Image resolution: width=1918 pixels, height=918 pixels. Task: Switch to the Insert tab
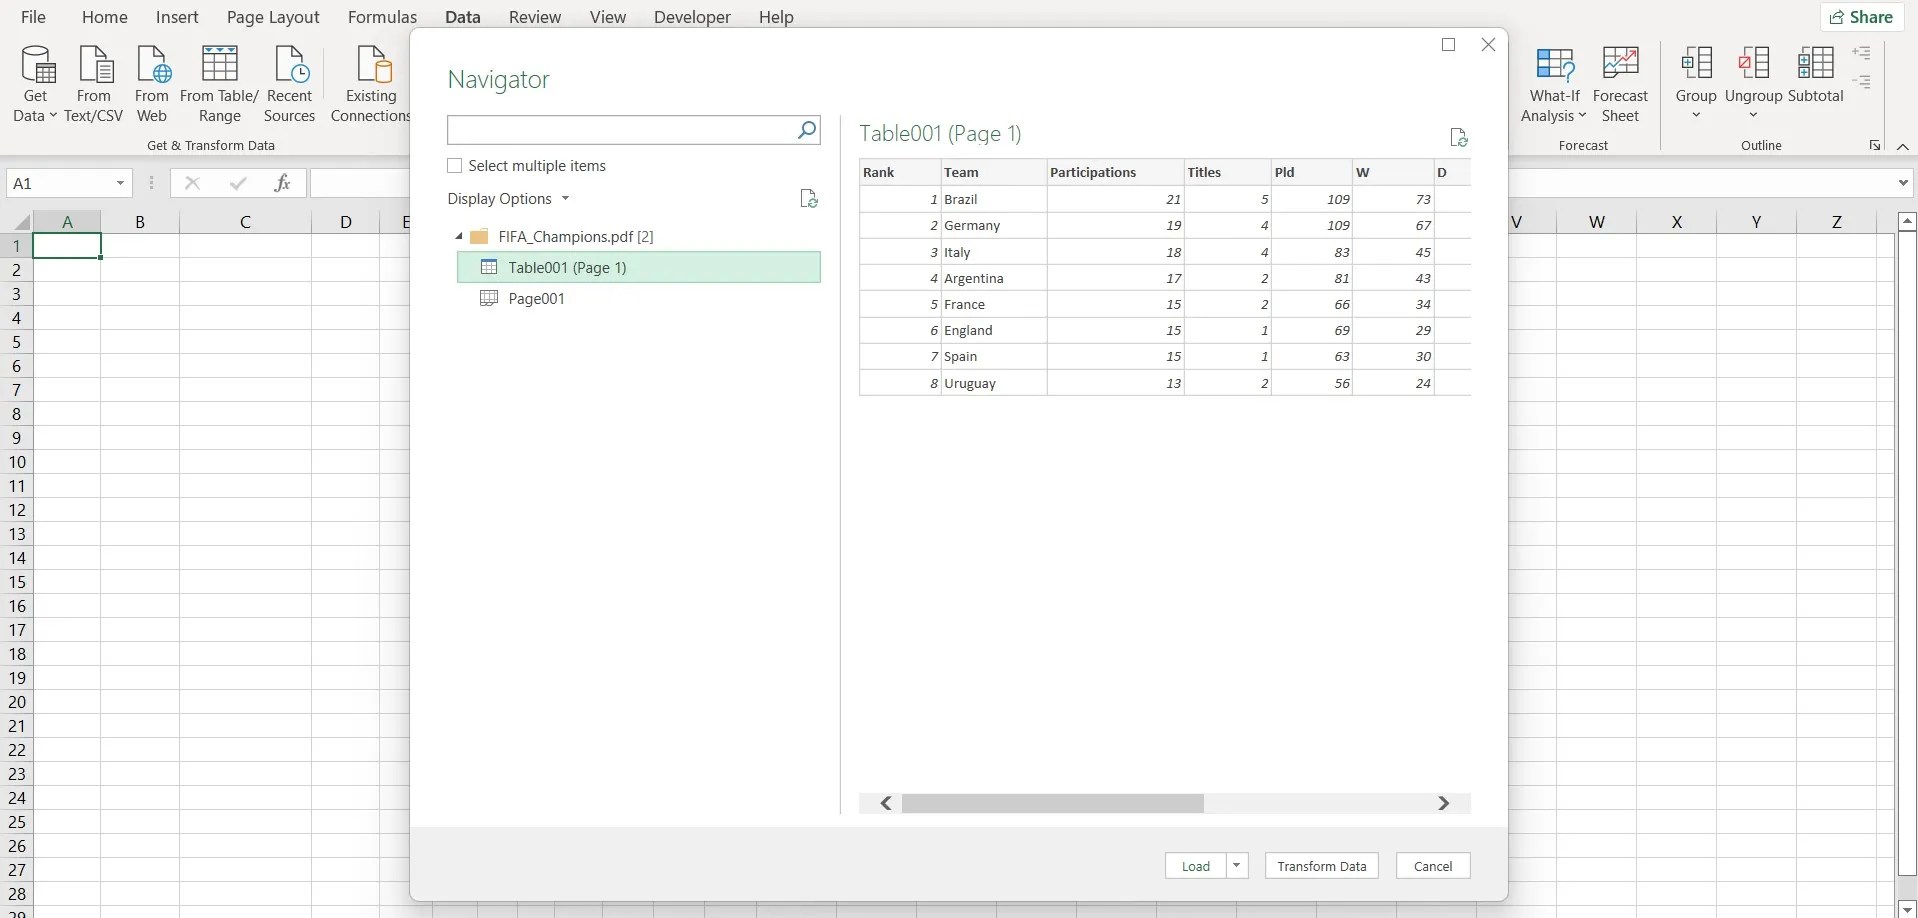click(177, 17)
